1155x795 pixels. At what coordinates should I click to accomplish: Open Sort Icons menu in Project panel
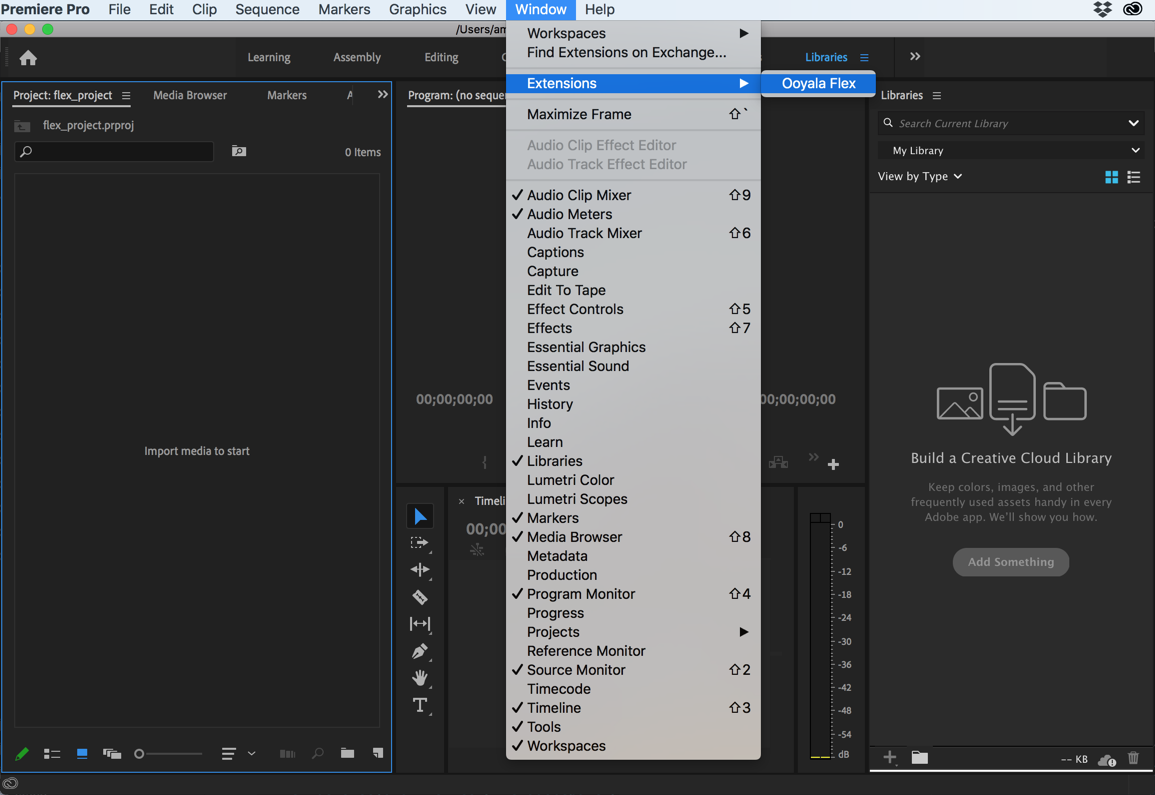point(238,754)
